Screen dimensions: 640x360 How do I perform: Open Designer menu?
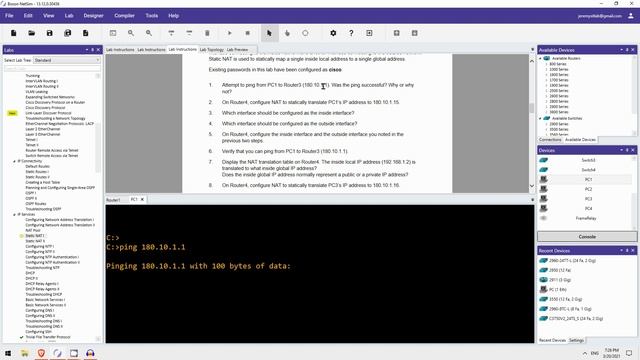pos(93,16)
